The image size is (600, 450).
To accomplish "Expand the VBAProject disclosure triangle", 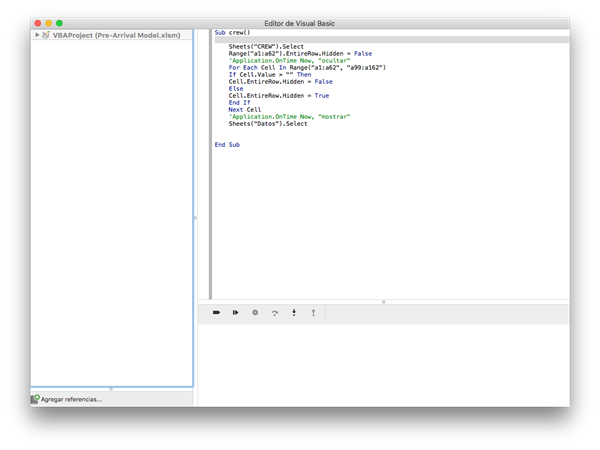I will tap(37, 34).
